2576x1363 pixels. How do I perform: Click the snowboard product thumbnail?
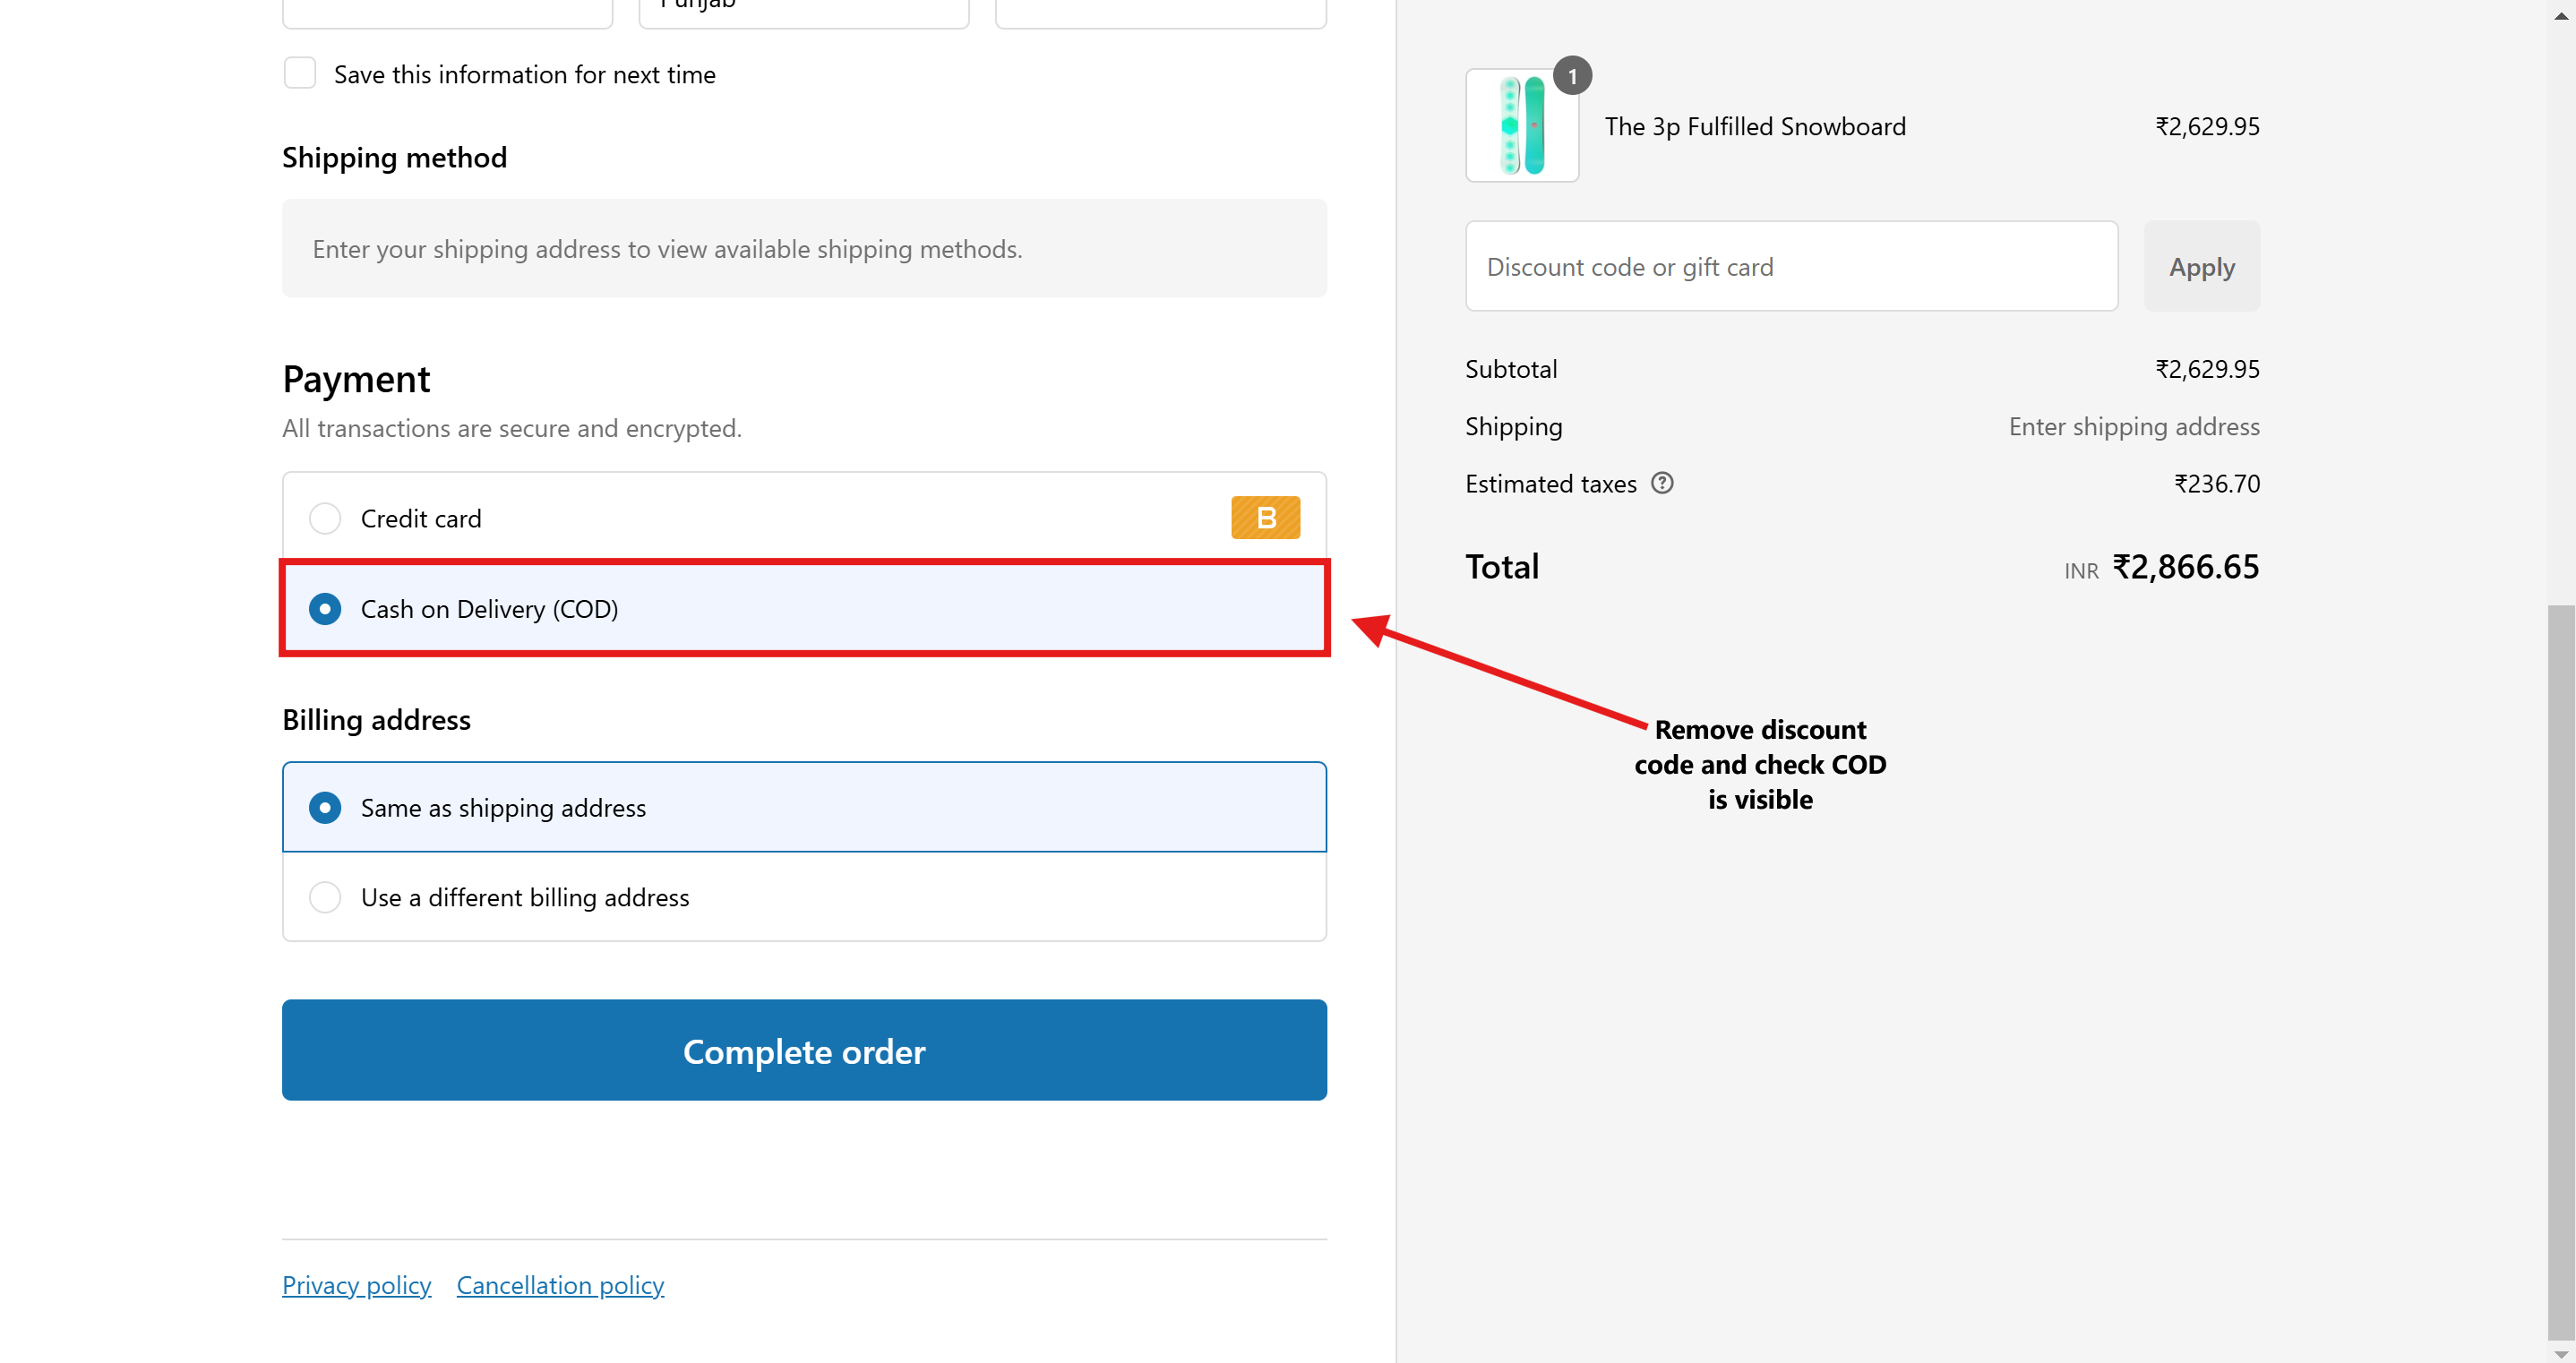tap(1521, 126)
